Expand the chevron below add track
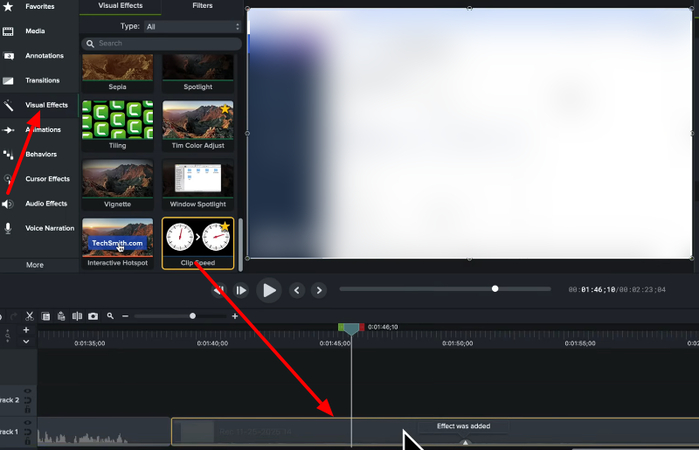 26,342
